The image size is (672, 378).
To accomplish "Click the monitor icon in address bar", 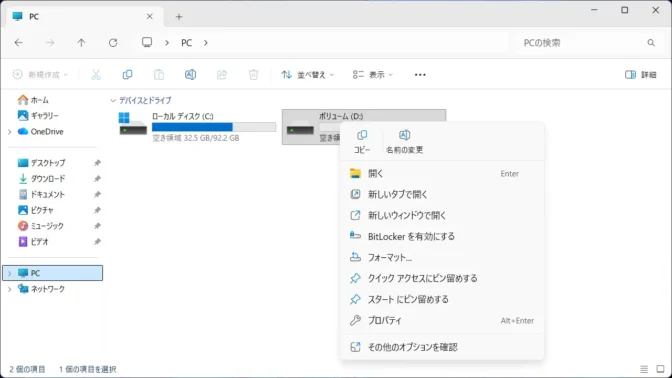I will [147, 42].
